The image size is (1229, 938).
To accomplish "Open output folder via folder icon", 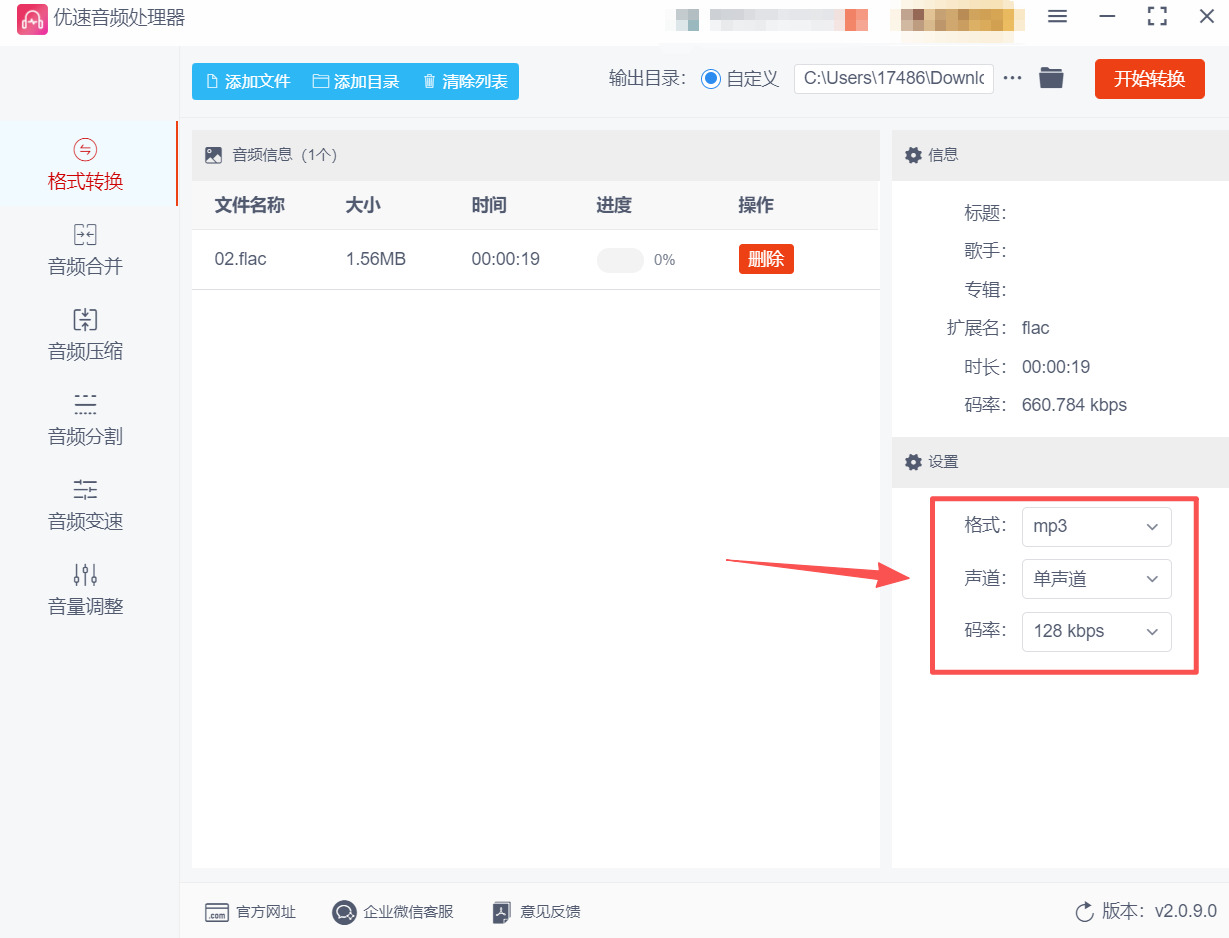I will [x=1051, y=78].
